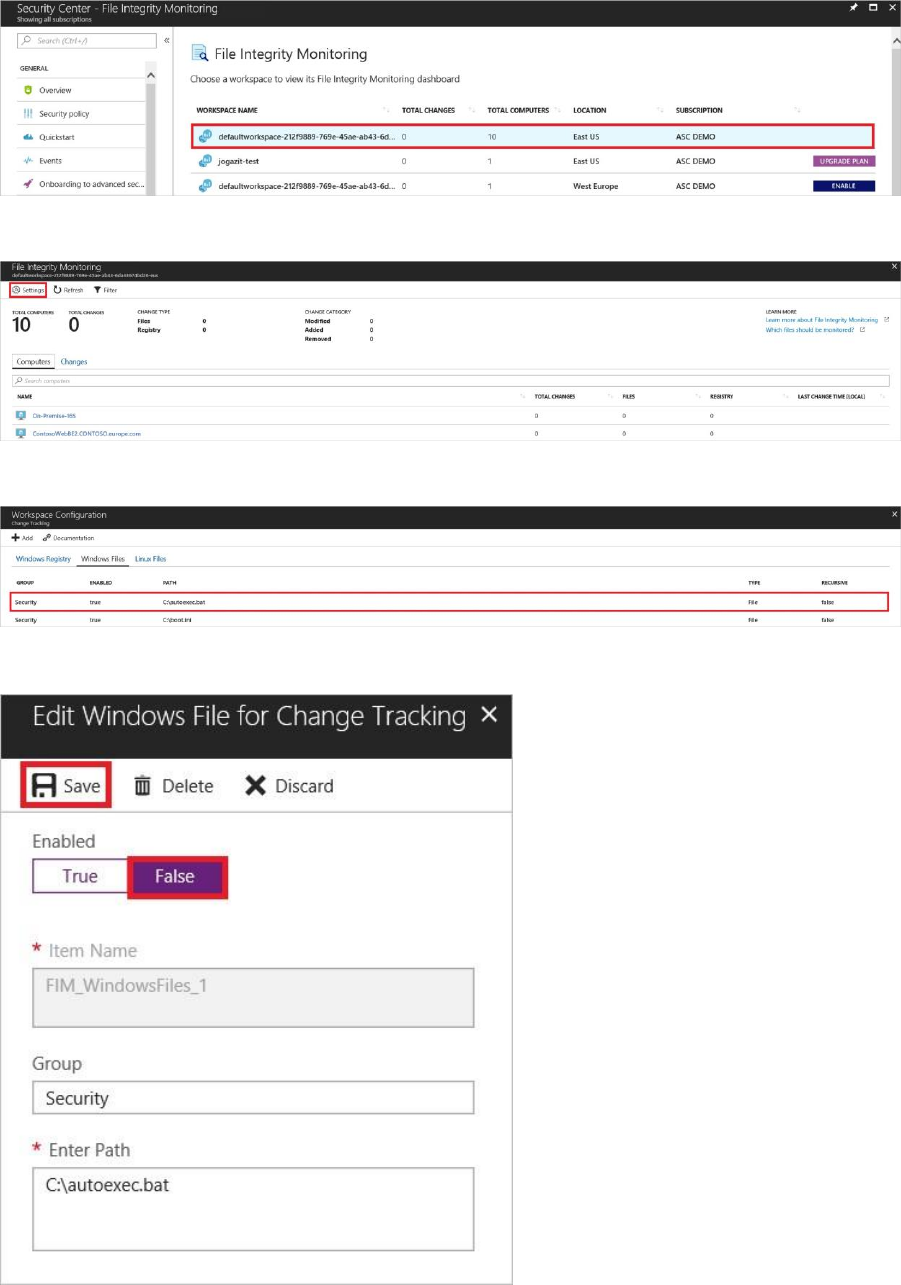Click the Group field containing Security

[x=253, y=1098]
